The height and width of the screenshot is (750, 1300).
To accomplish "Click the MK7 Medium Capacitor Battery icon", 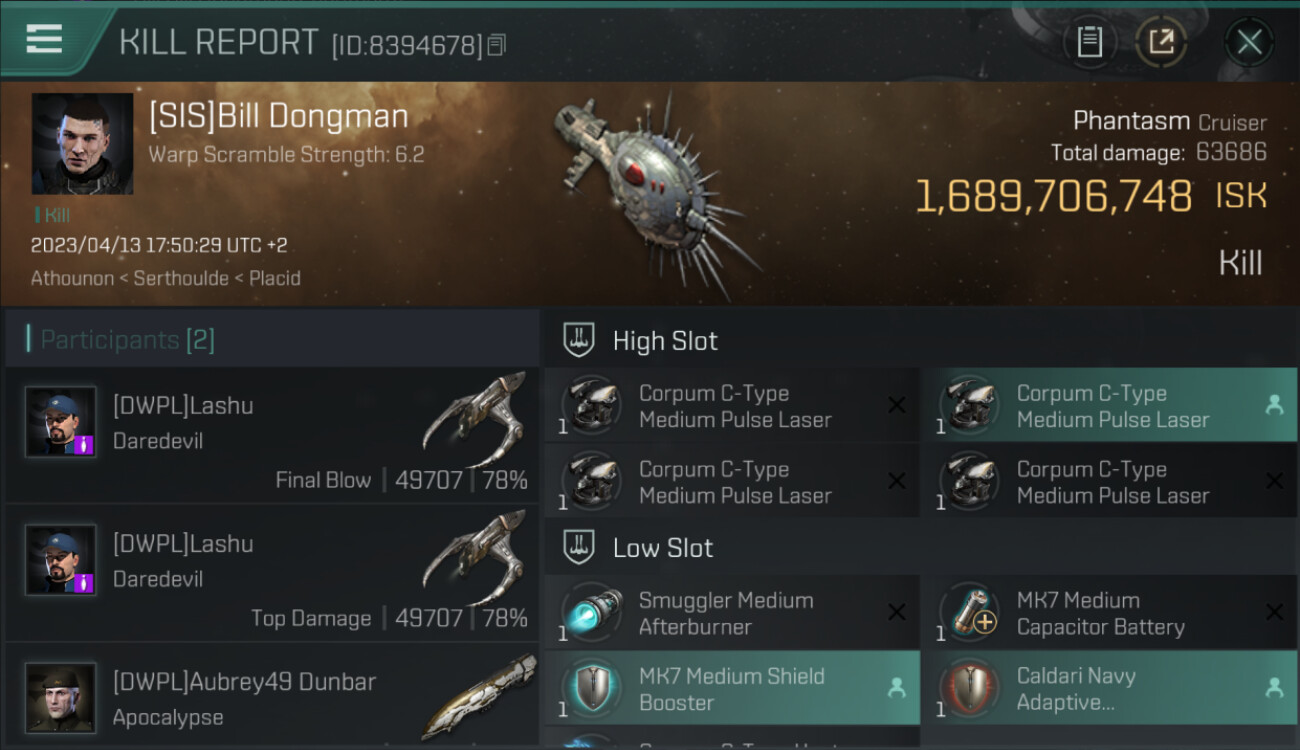I will pyautogui.click(x=969, y=612).
